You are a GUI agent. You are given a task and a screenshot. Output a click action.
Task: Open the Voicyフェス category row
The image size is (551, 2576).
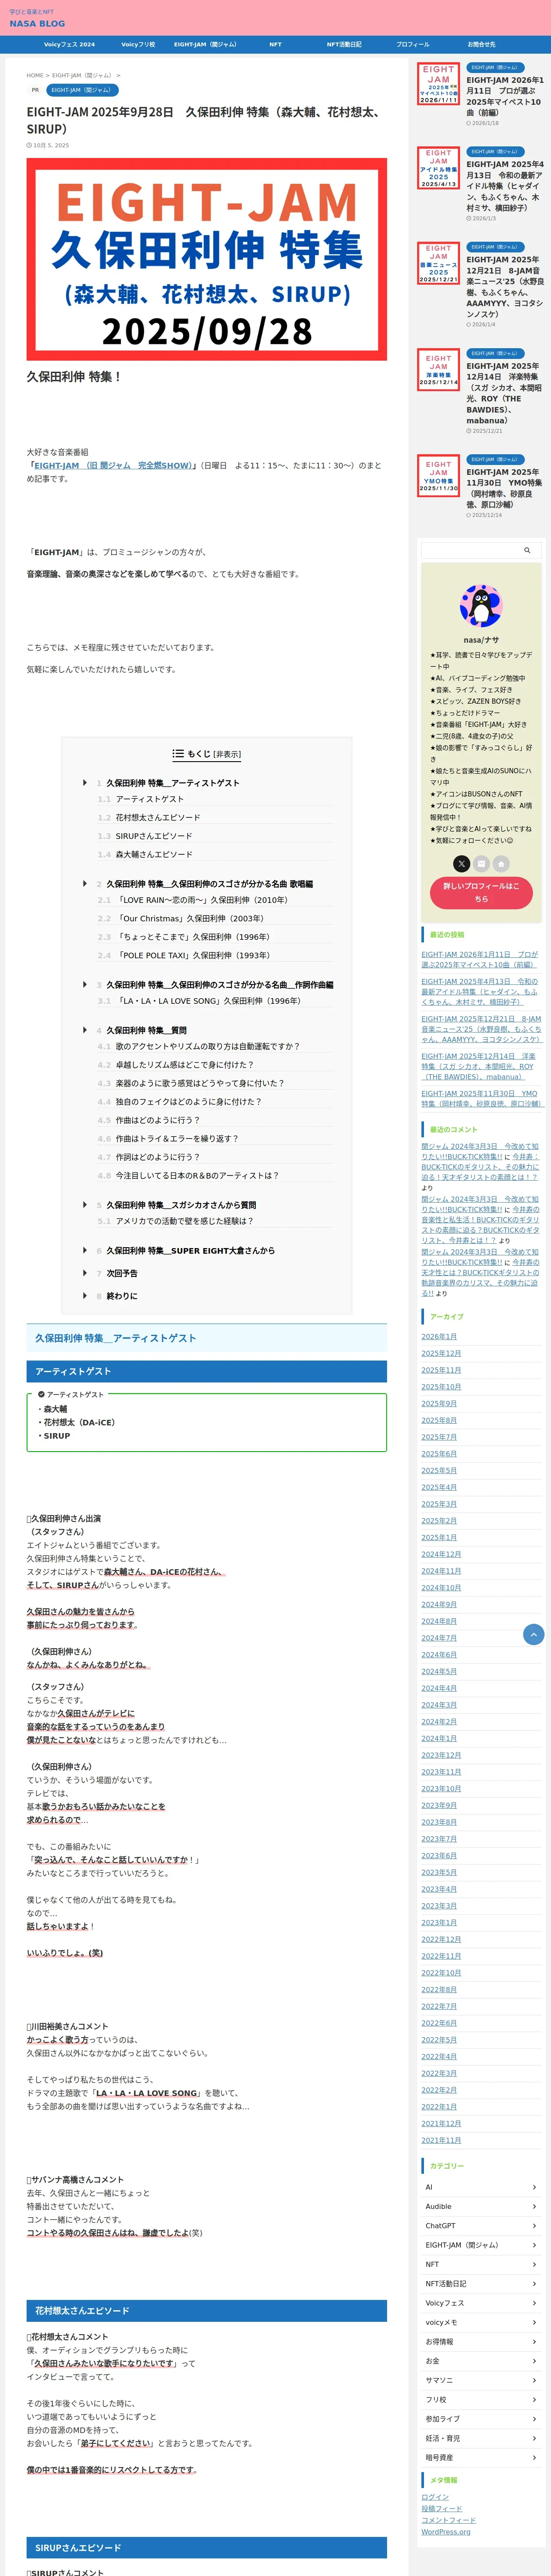pyautogui.click(x=481, y=2303)
